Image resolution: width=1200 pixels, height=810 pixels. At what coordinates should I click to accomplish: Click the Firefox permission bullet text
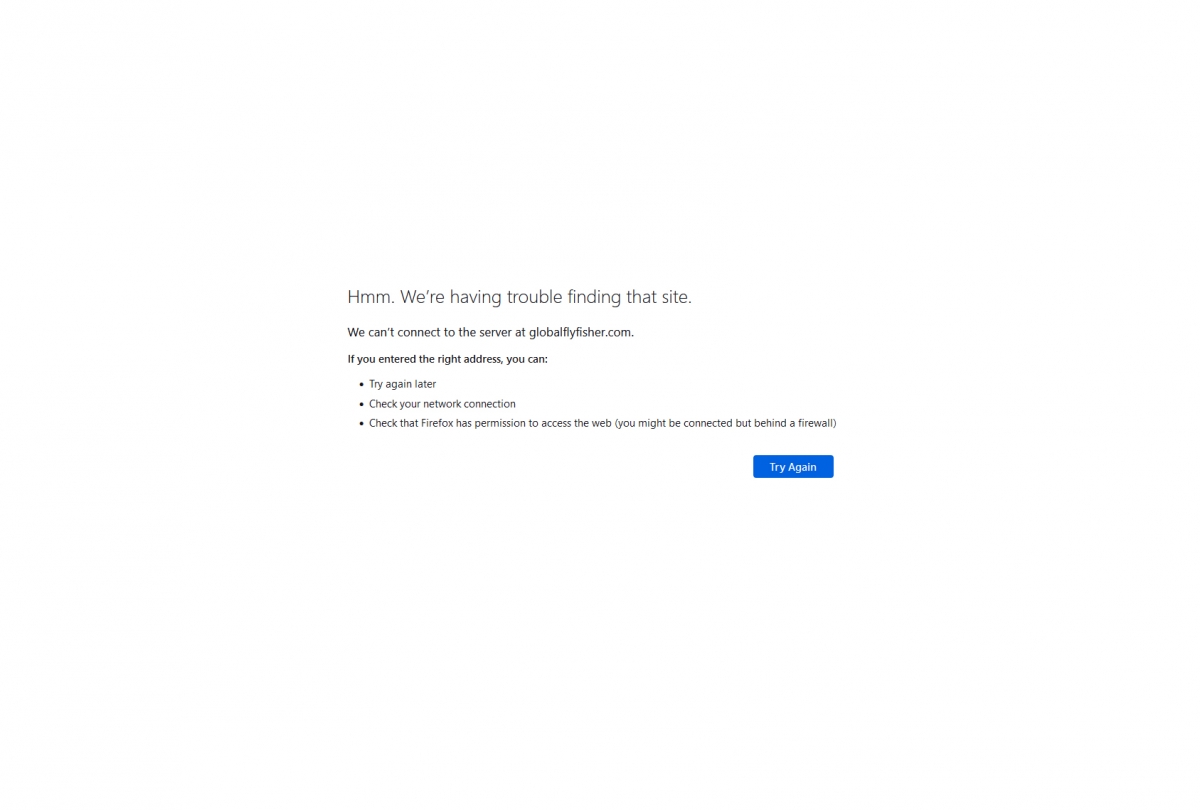(602, 423)
